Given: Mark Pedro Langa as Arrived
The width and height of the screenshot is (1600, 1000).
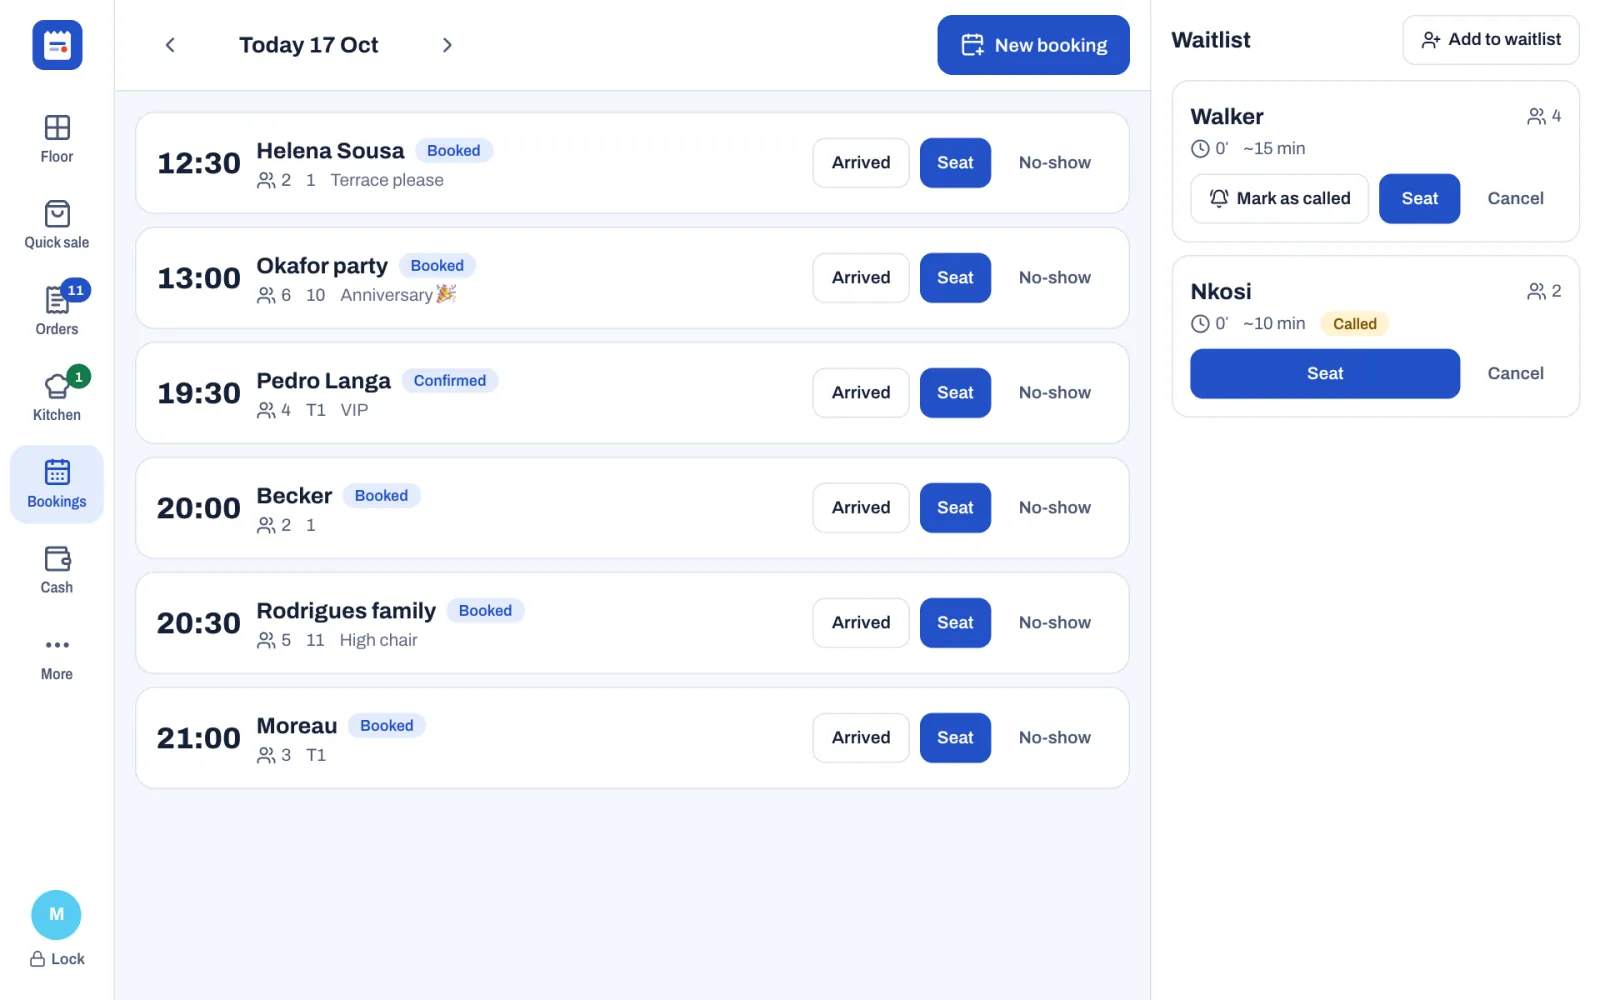Looking at the screenshot, I should pyautogui.click(x=861, y=393).
